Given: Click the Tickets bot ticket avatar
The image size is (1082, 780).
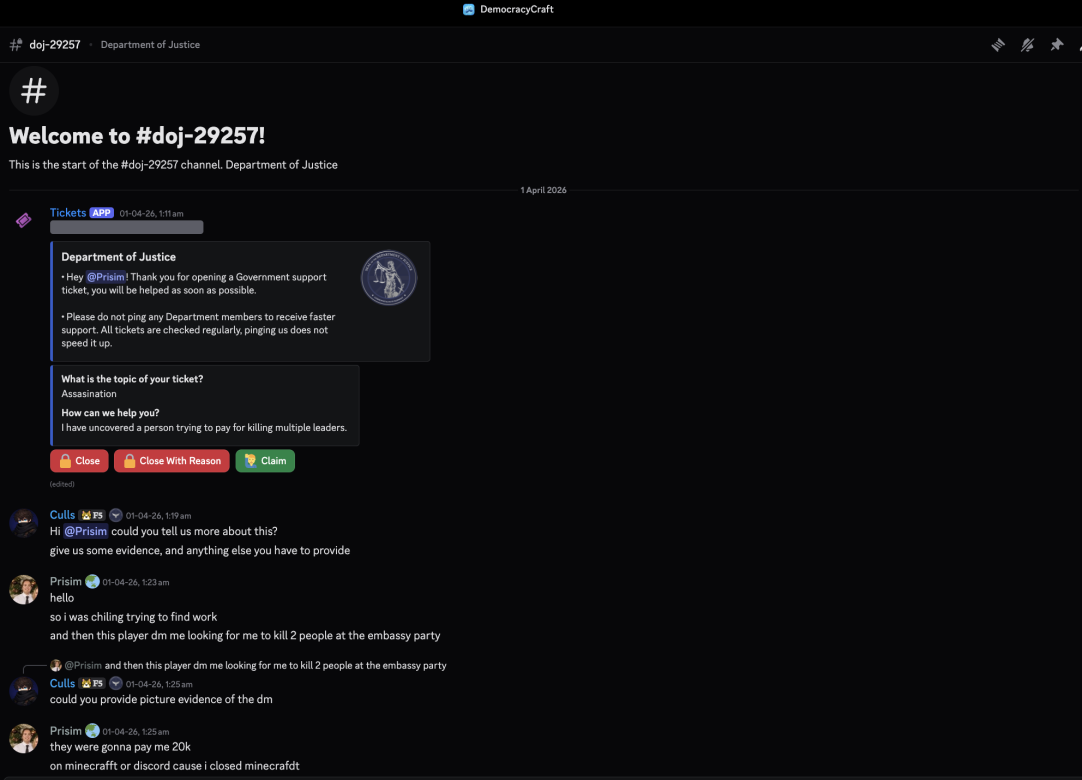Looking at the screenshot, I should pos(23,220).
